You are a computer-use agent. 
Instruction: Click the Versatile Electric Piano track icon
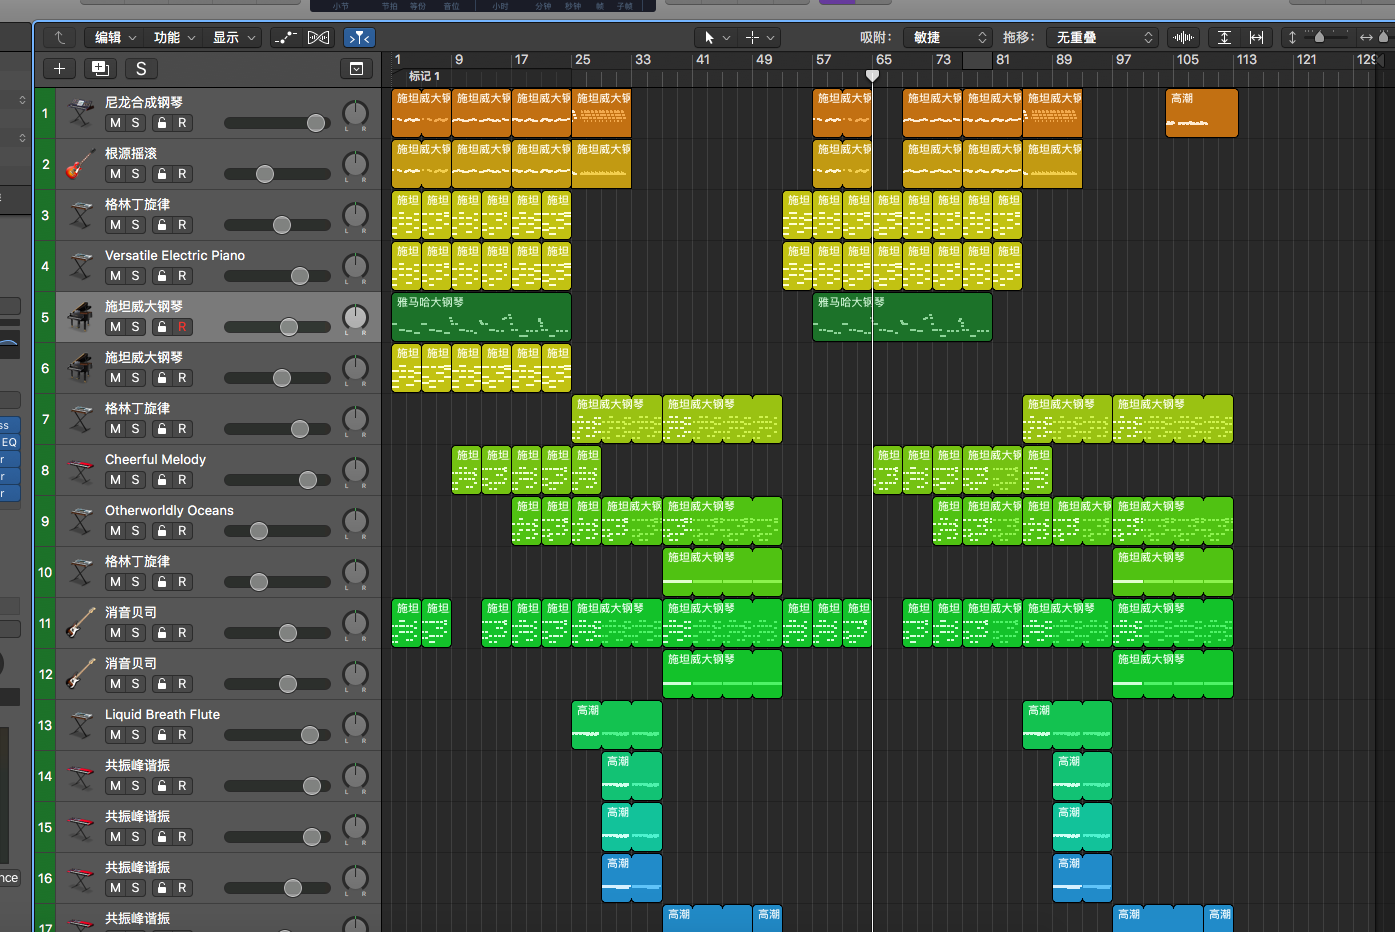point(80,265)
